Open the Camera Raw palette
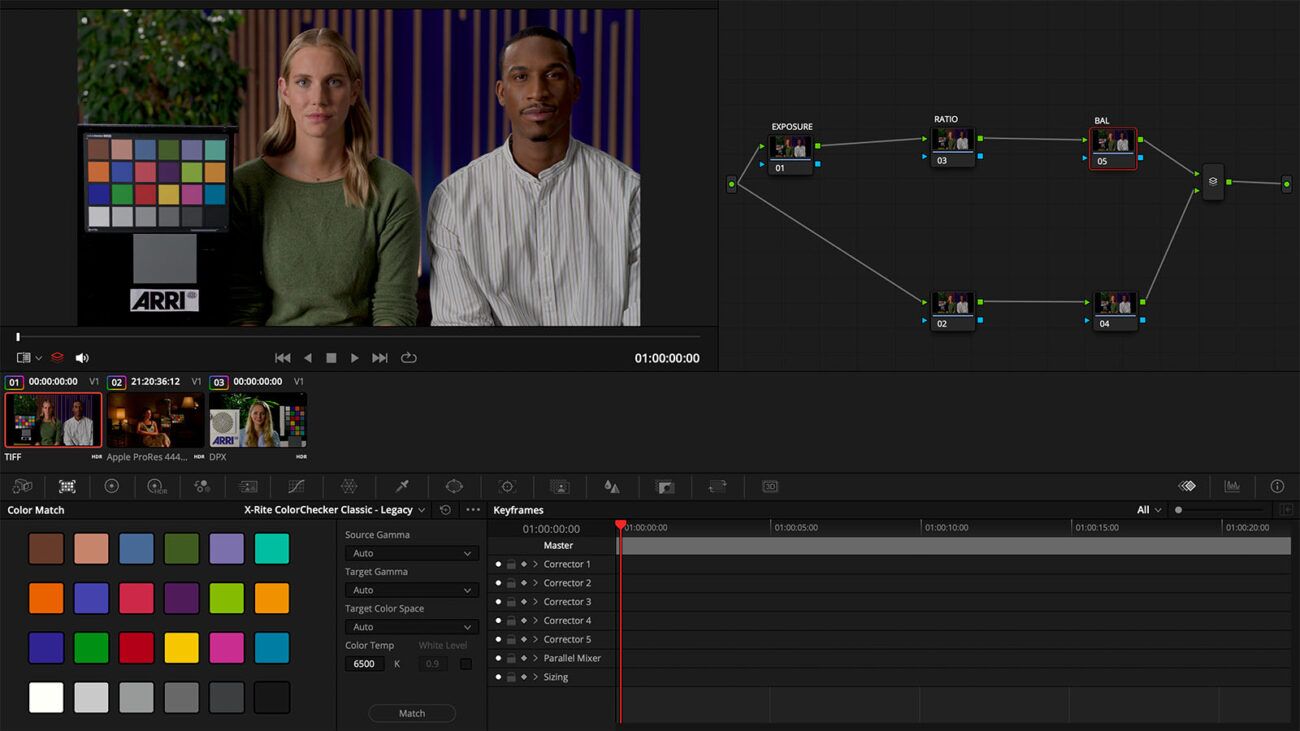 coord(22,486)
